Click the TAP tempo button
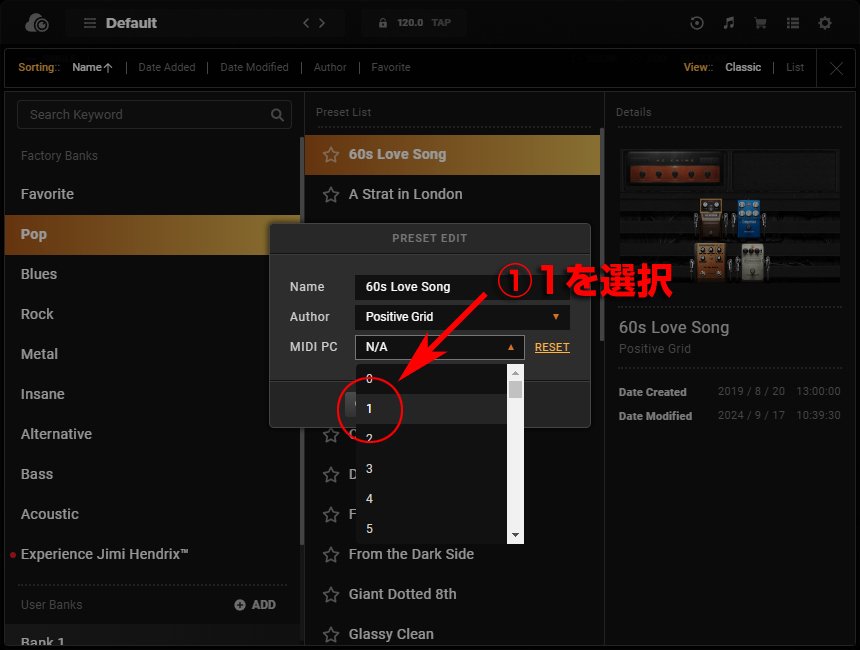Image resolution: width=860 pixels, height=650 pixels. click(441, 23)
